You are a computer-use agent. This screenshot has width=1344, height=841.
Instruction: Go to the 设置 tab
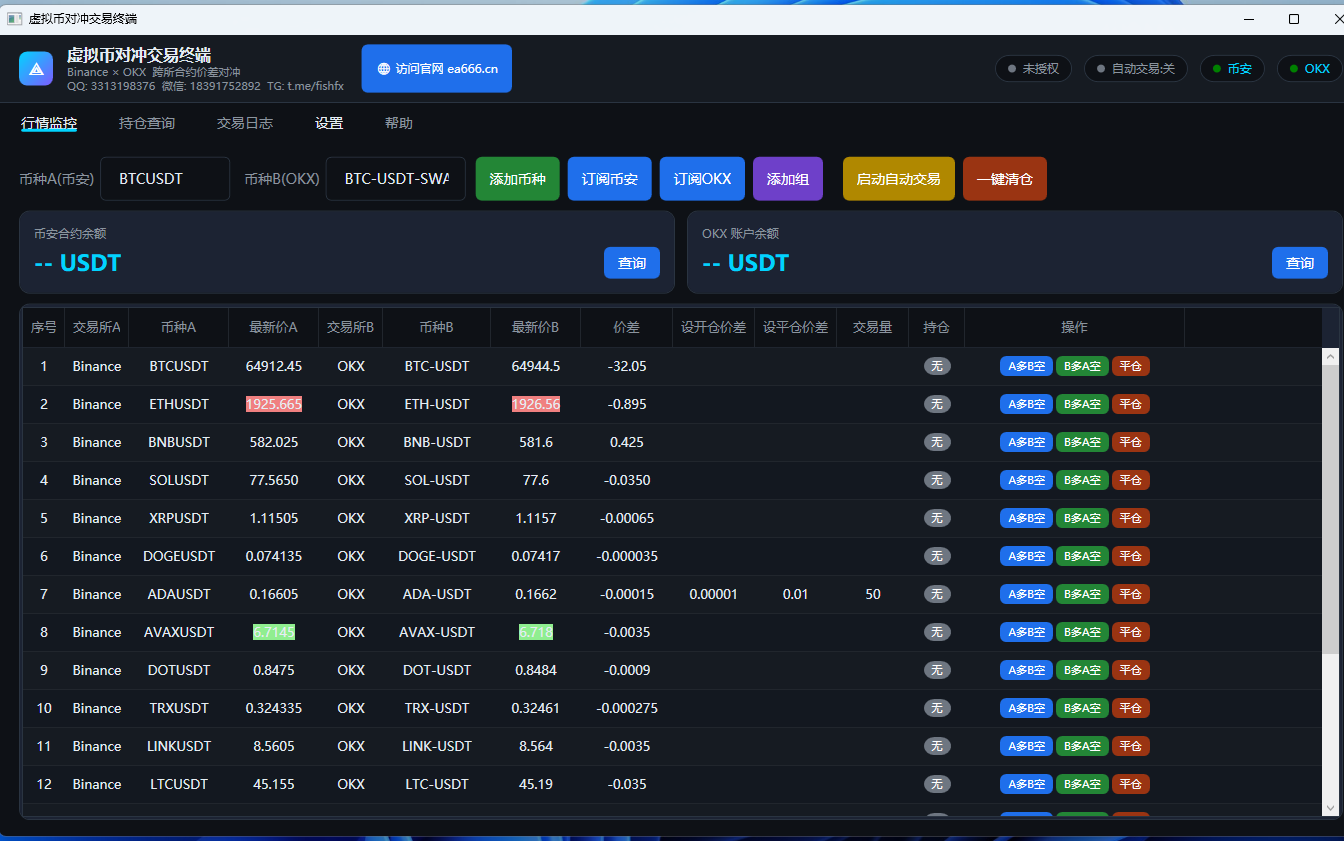(329, 124)
